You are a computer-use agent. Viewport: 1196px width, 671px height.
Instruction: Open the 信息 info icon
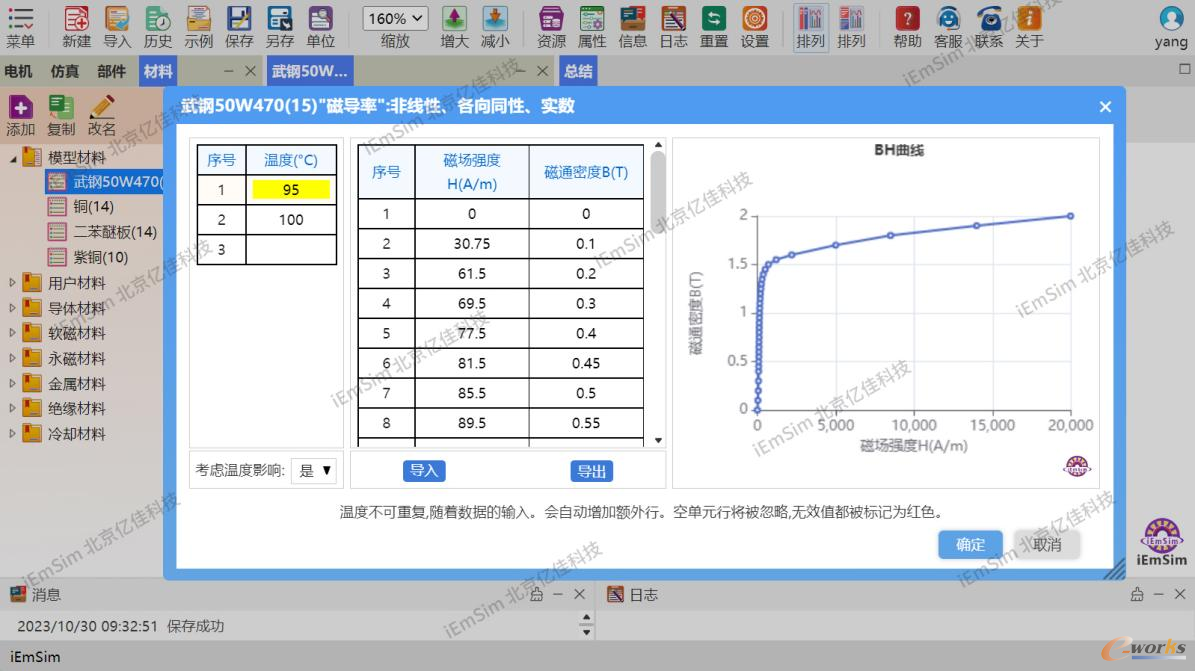pos(632,27)
